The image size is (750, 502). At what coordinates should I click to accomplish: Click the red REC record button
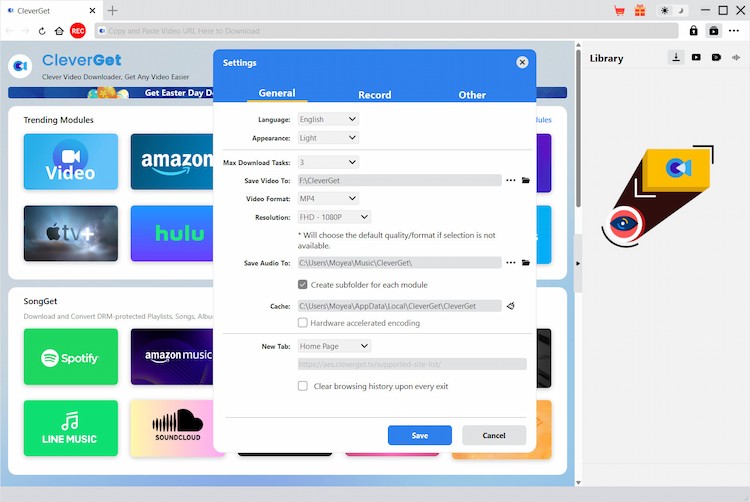[x=77, y=31]
